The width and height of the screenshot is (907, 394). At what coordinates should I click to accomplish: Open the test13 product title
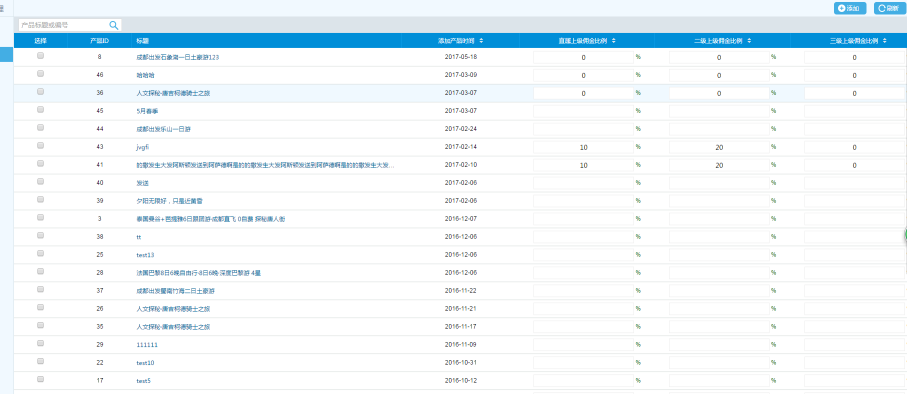(x=145, y=255)
